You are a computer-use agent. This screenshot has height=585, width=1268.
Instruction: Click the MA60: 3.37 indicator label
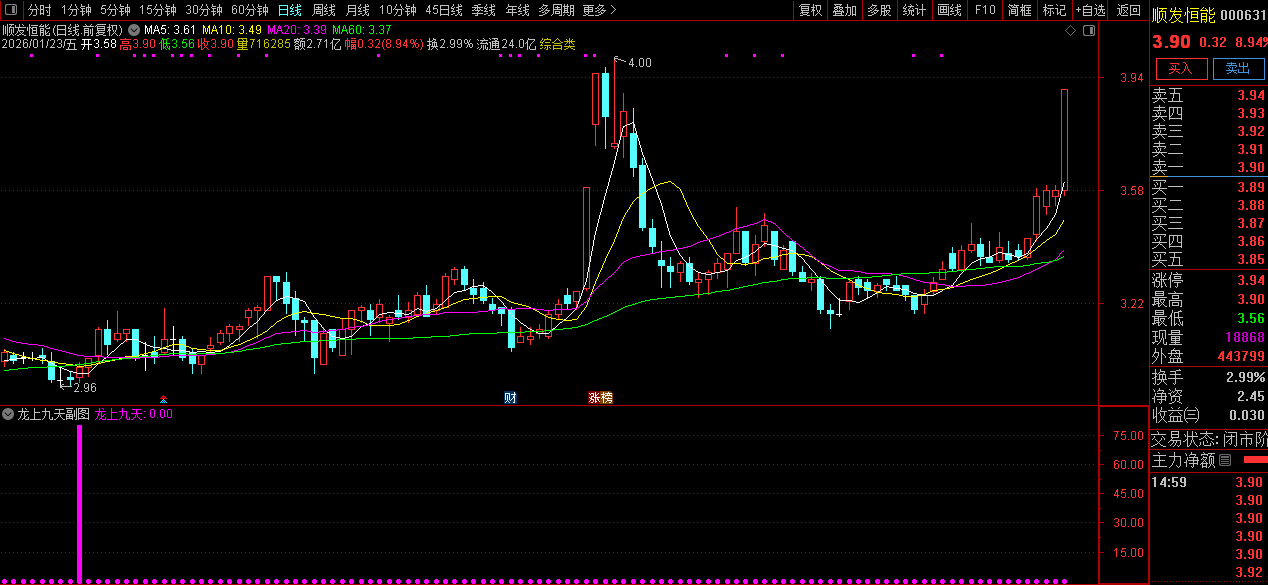[x=362, y=30]
